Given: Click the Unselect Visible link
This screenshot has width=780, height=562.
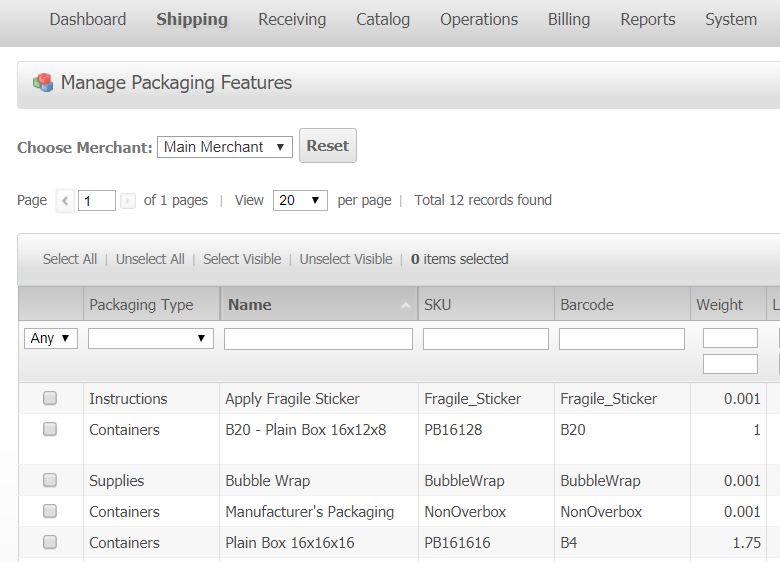Looking at the screenshot, I should pyautogui.click(x=346, y=259).
